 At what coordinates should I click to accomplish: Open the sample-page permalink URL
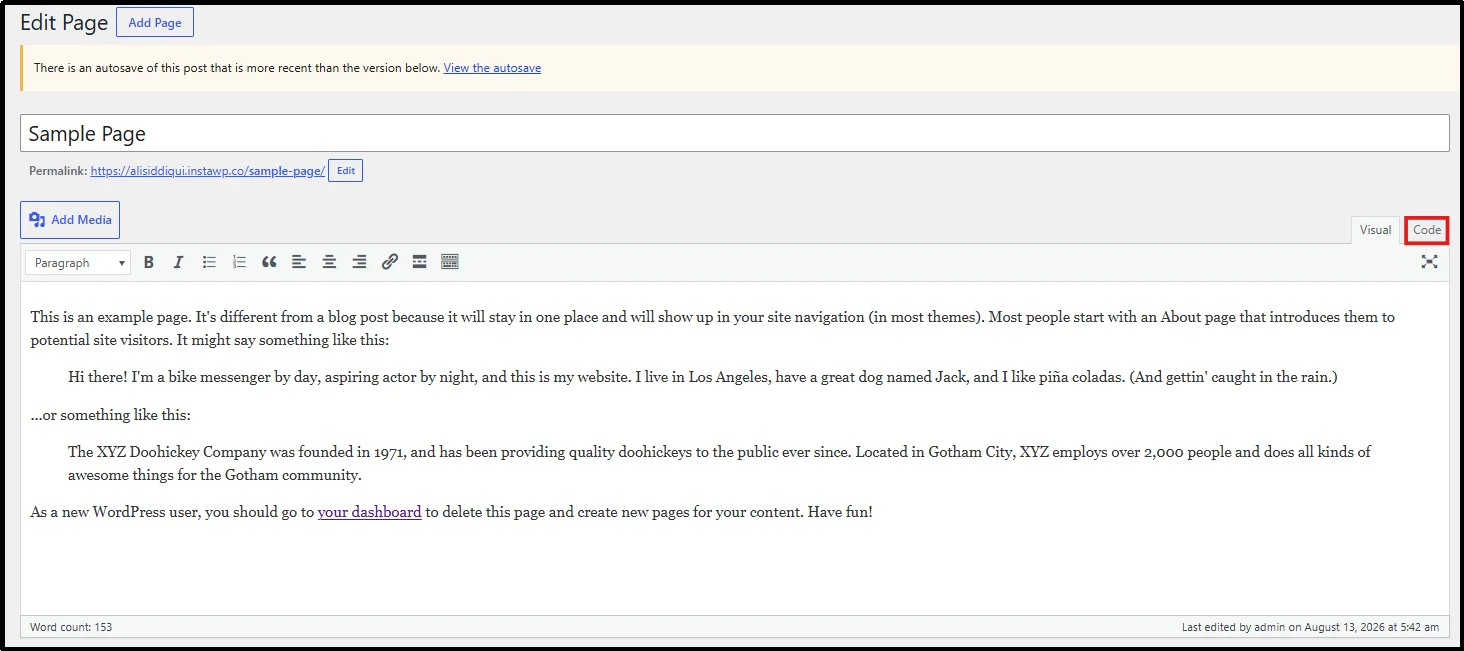pos(208,171)
